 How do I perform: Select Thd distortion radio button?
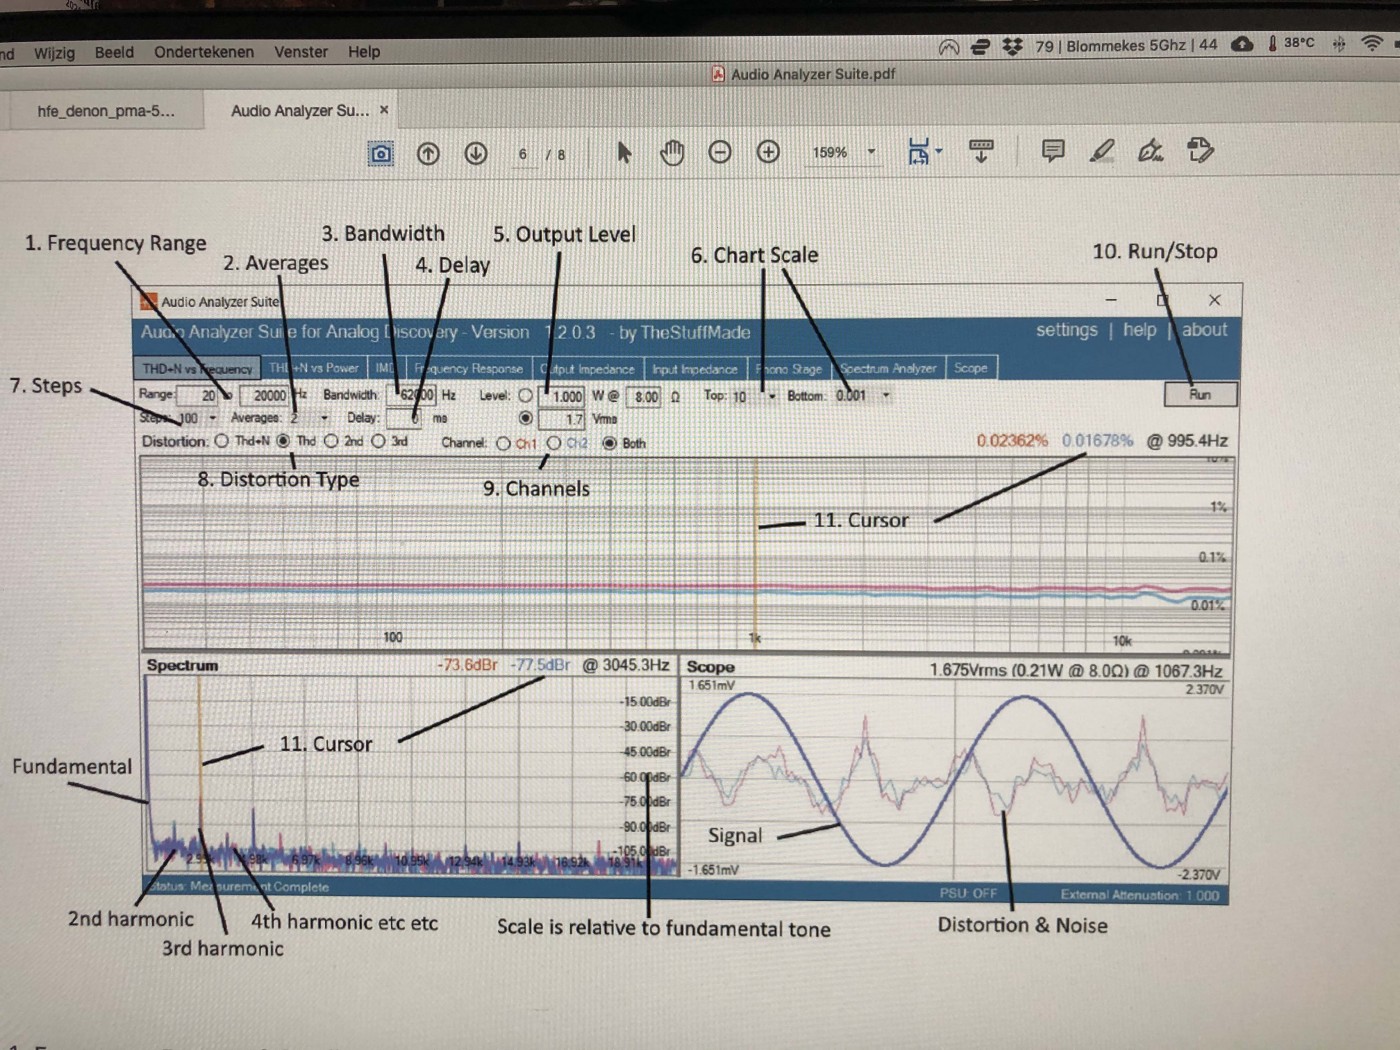pos(283,441)
